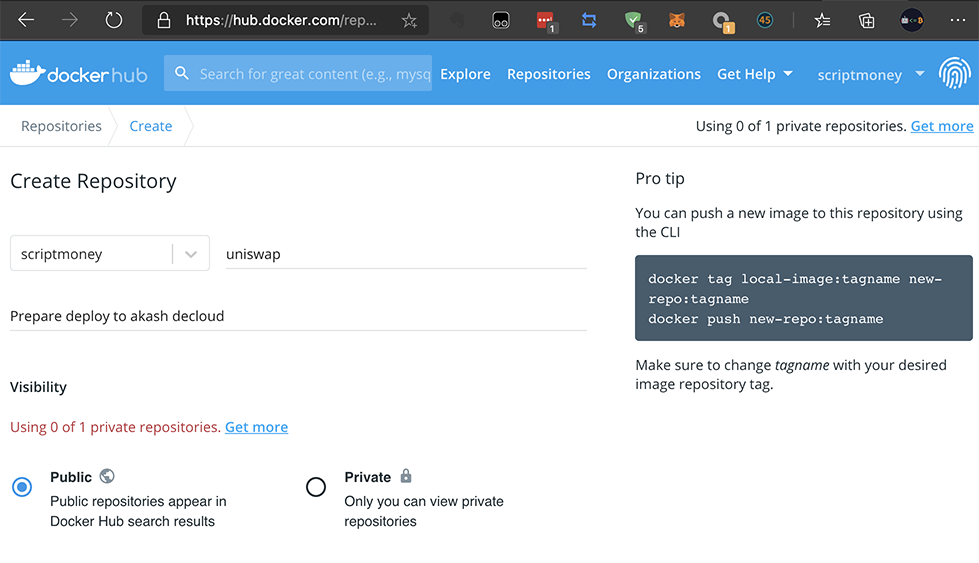Click the blue sync arrows extension icon

click(x=589, y=21)
